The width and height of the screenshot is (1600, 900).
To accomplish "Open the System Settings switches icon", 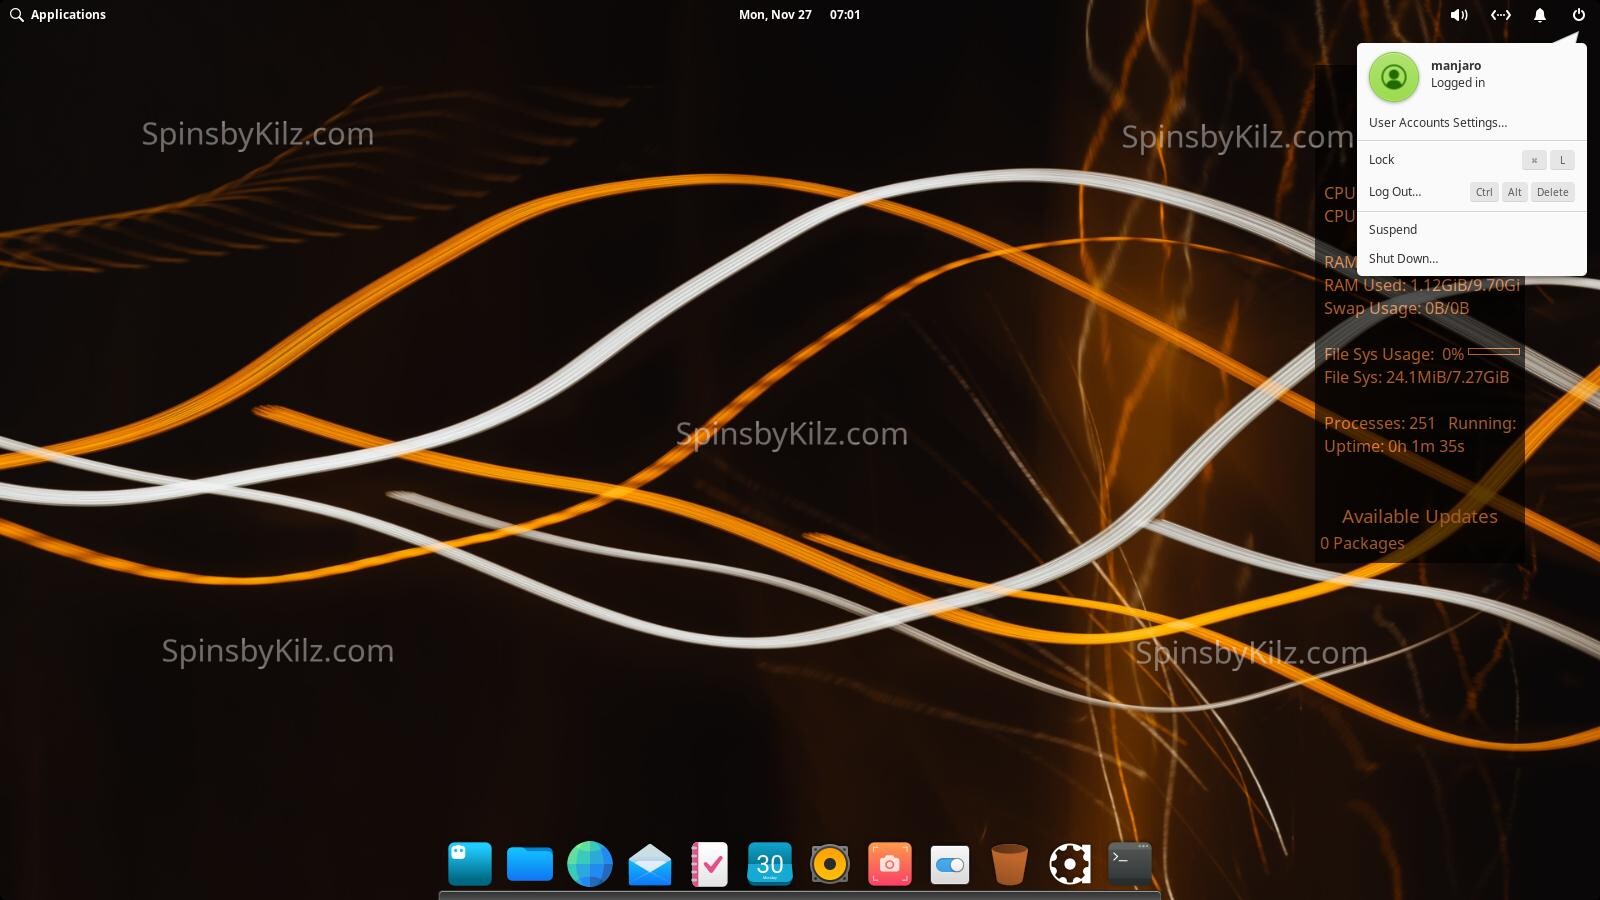I will pos(949,863).
